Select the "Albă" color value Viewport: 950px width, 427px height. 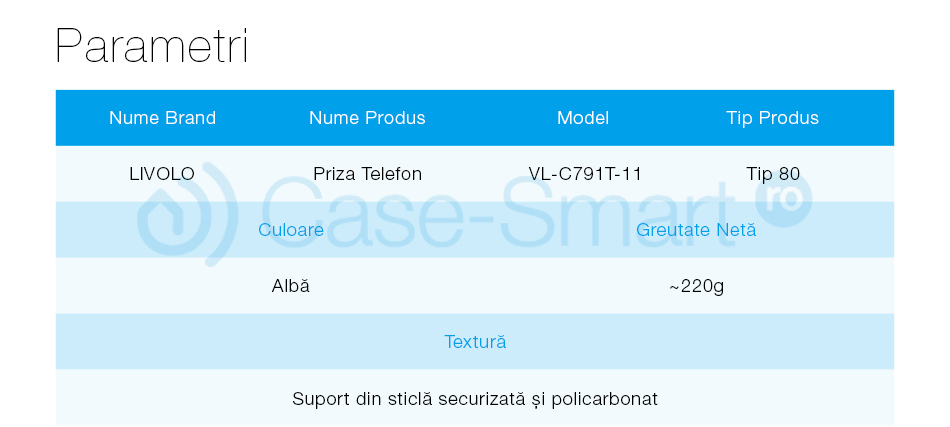point(290,286)
